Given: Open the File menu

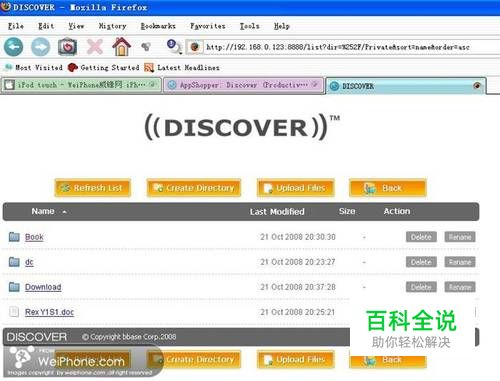Looking at the screenshot, I should [x=16, y=26].
